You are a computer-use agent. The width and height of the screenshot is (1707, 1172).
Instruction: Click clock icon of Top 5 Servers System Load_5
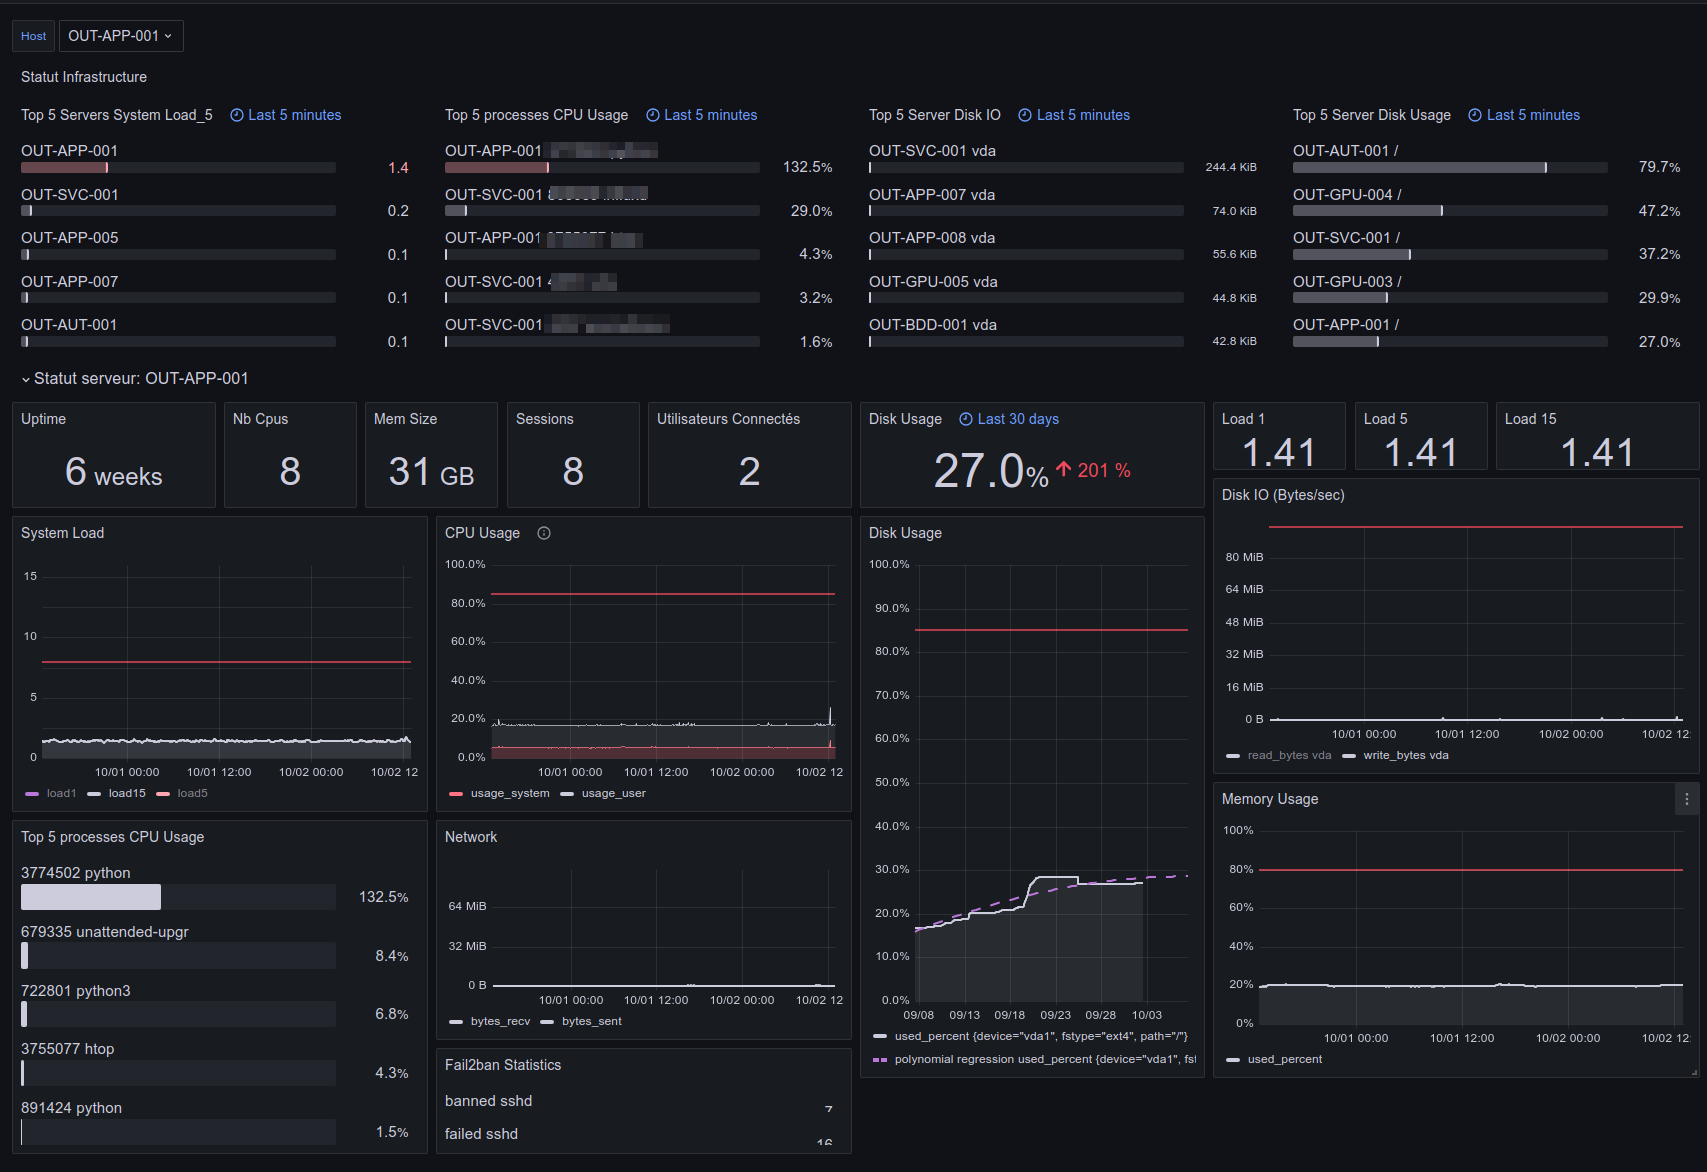coord(237,115)
